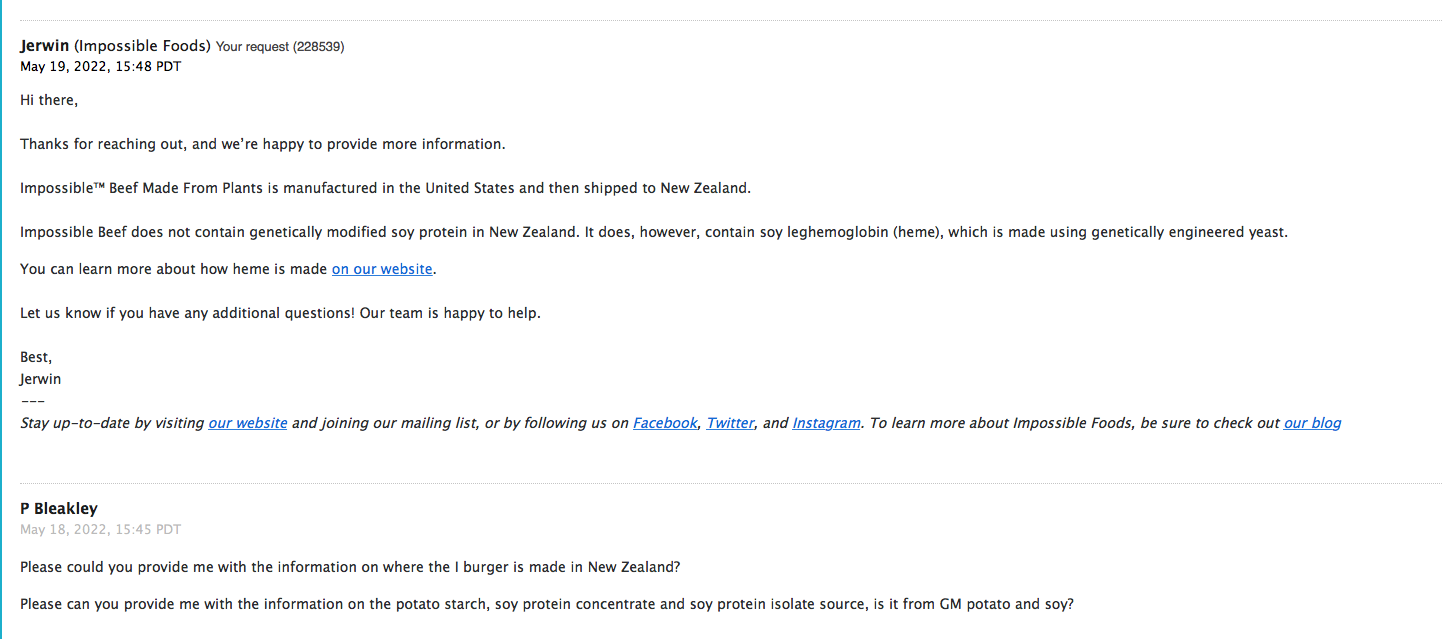Visit the 'our blog' link

pyautogui.click(x=1312, y=423)
